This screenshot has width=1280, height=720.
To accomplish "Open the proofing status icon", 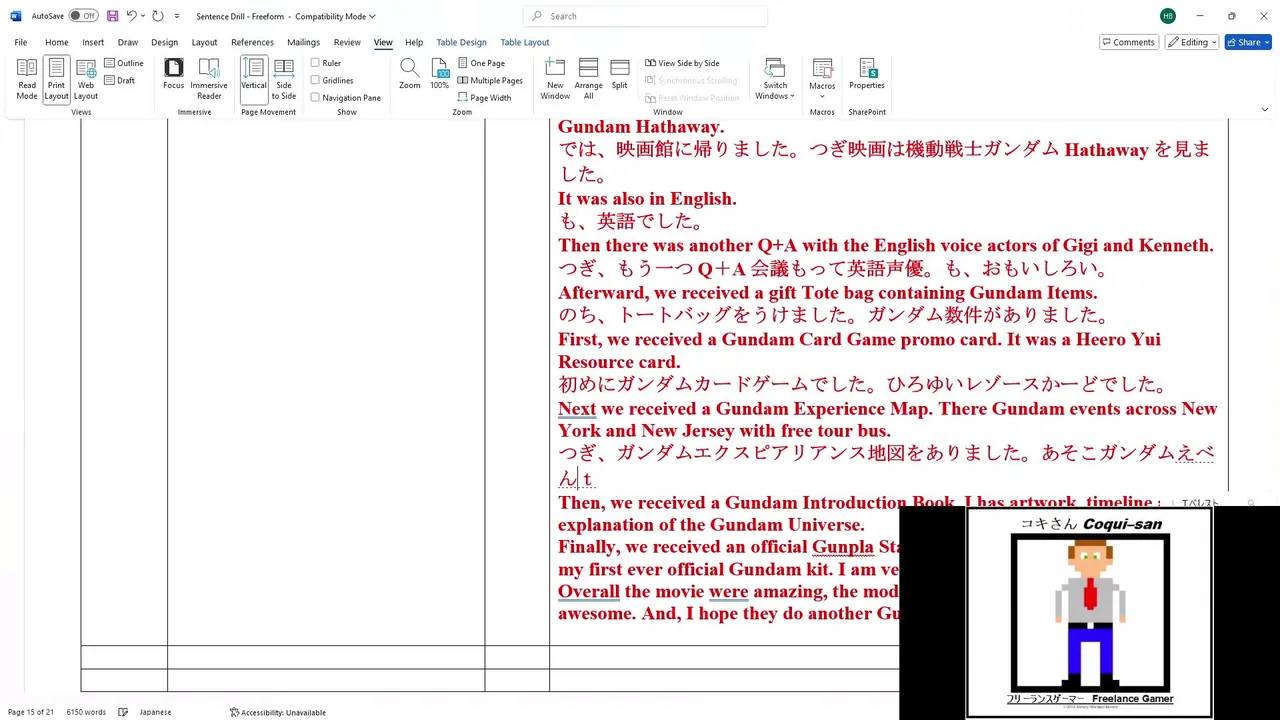I will click(x=123, y=712).
